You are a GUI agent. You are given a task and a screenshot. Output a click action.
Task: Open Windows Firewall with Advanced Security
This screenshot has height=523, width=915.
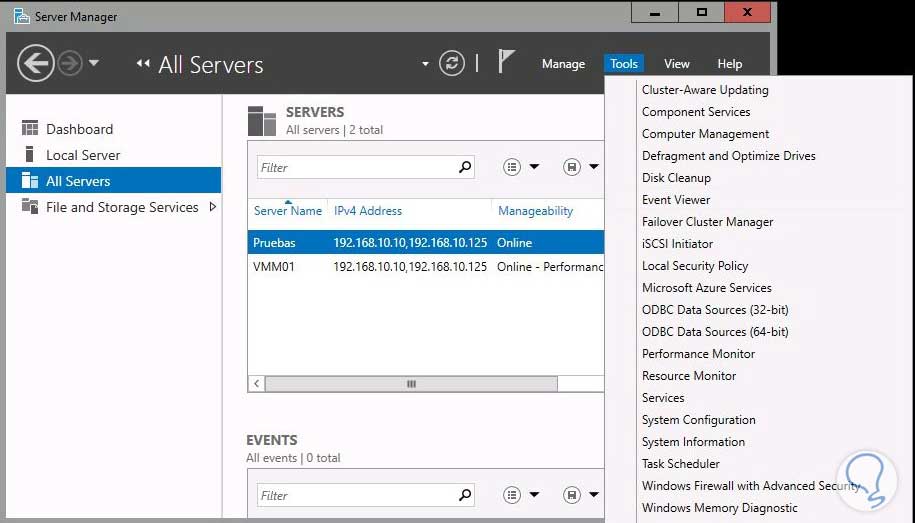click(x=751, y=486)
